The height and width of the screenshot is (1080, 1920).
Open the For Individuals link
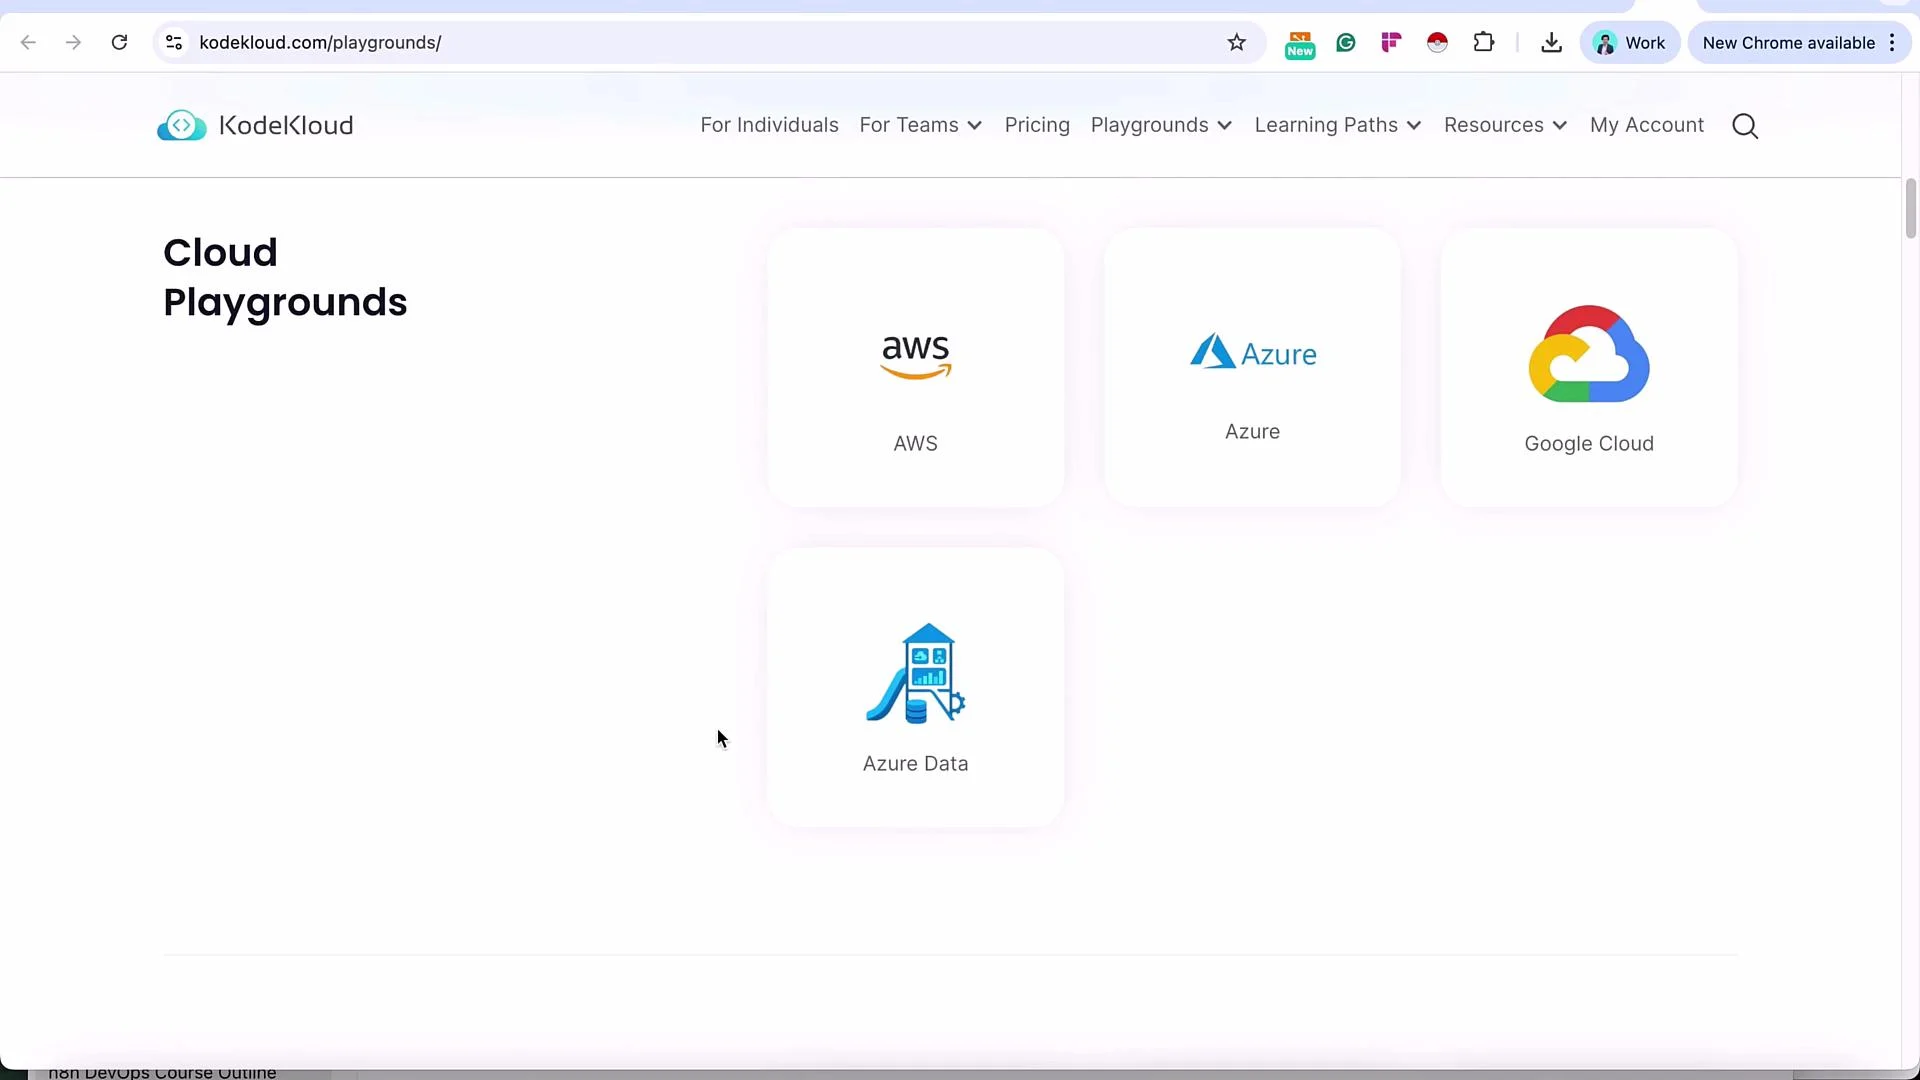pos(769,125)
